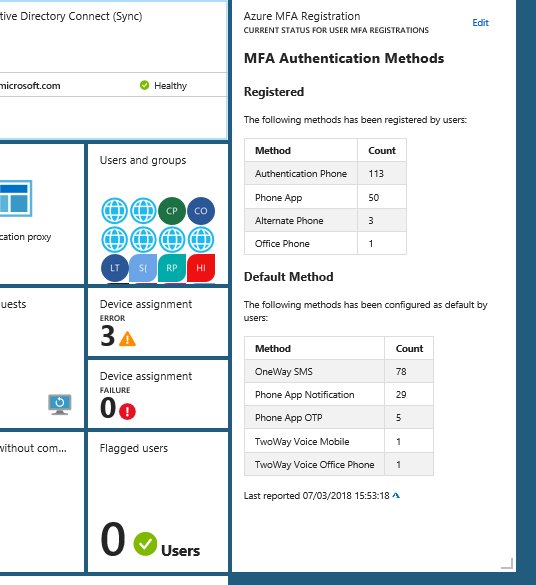Open the Users and groups tile
This screenshot has width=536, height=585.
(x=158, y=214)
